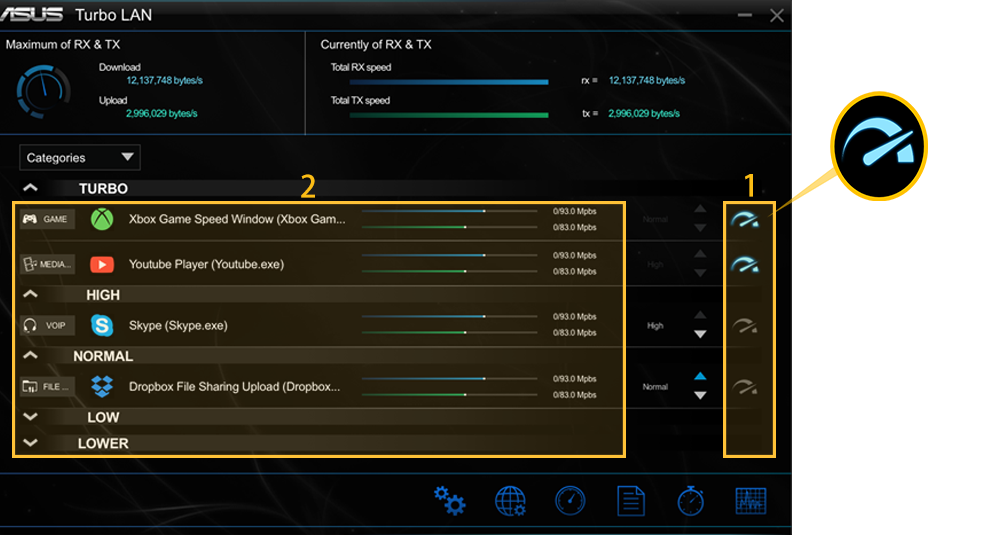
Task: Click the globe network icon
Action: click(x=510, y=500)
